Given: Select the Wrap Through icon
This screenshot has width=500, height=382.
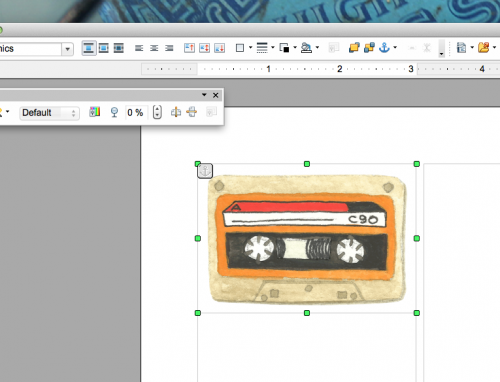Looking at the screenshot, I should tap(119, 48).
